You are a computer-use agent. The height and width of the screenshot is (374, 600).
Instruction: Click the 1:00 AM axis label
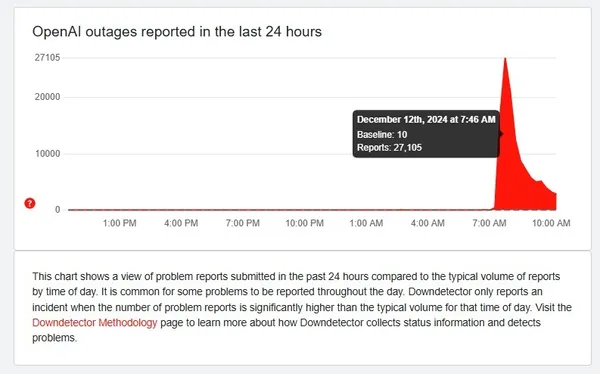pyautogui.click(x=366, y=223)
